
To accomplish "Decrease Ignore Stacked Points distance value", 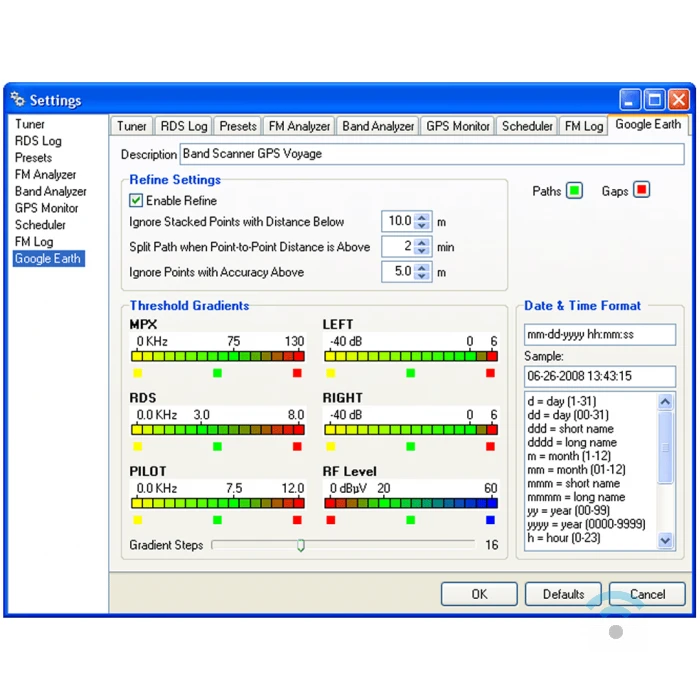I will tap(422, 225).
